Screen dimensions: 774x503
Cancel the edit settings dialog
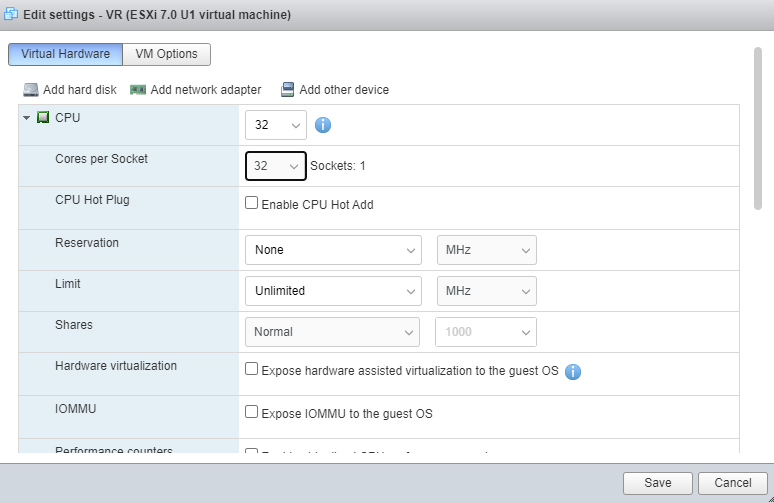tap(733, 483)
